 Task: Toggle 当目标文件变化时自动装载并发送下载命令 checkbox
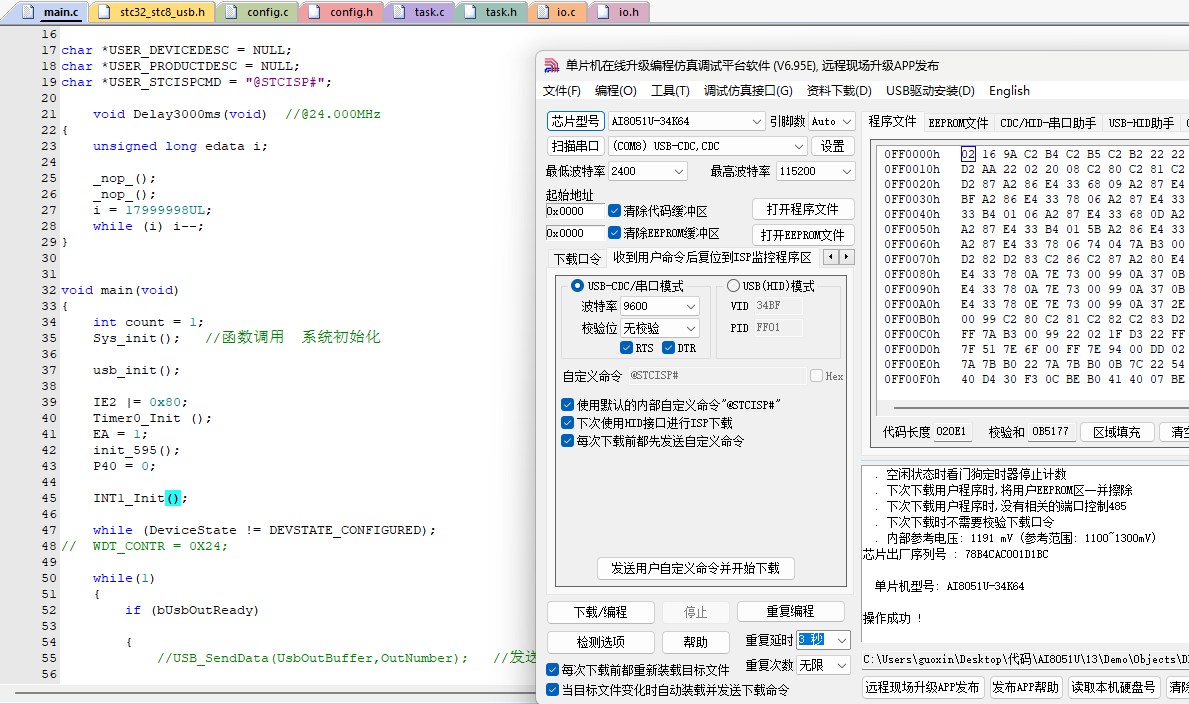(x=553, y=690)
